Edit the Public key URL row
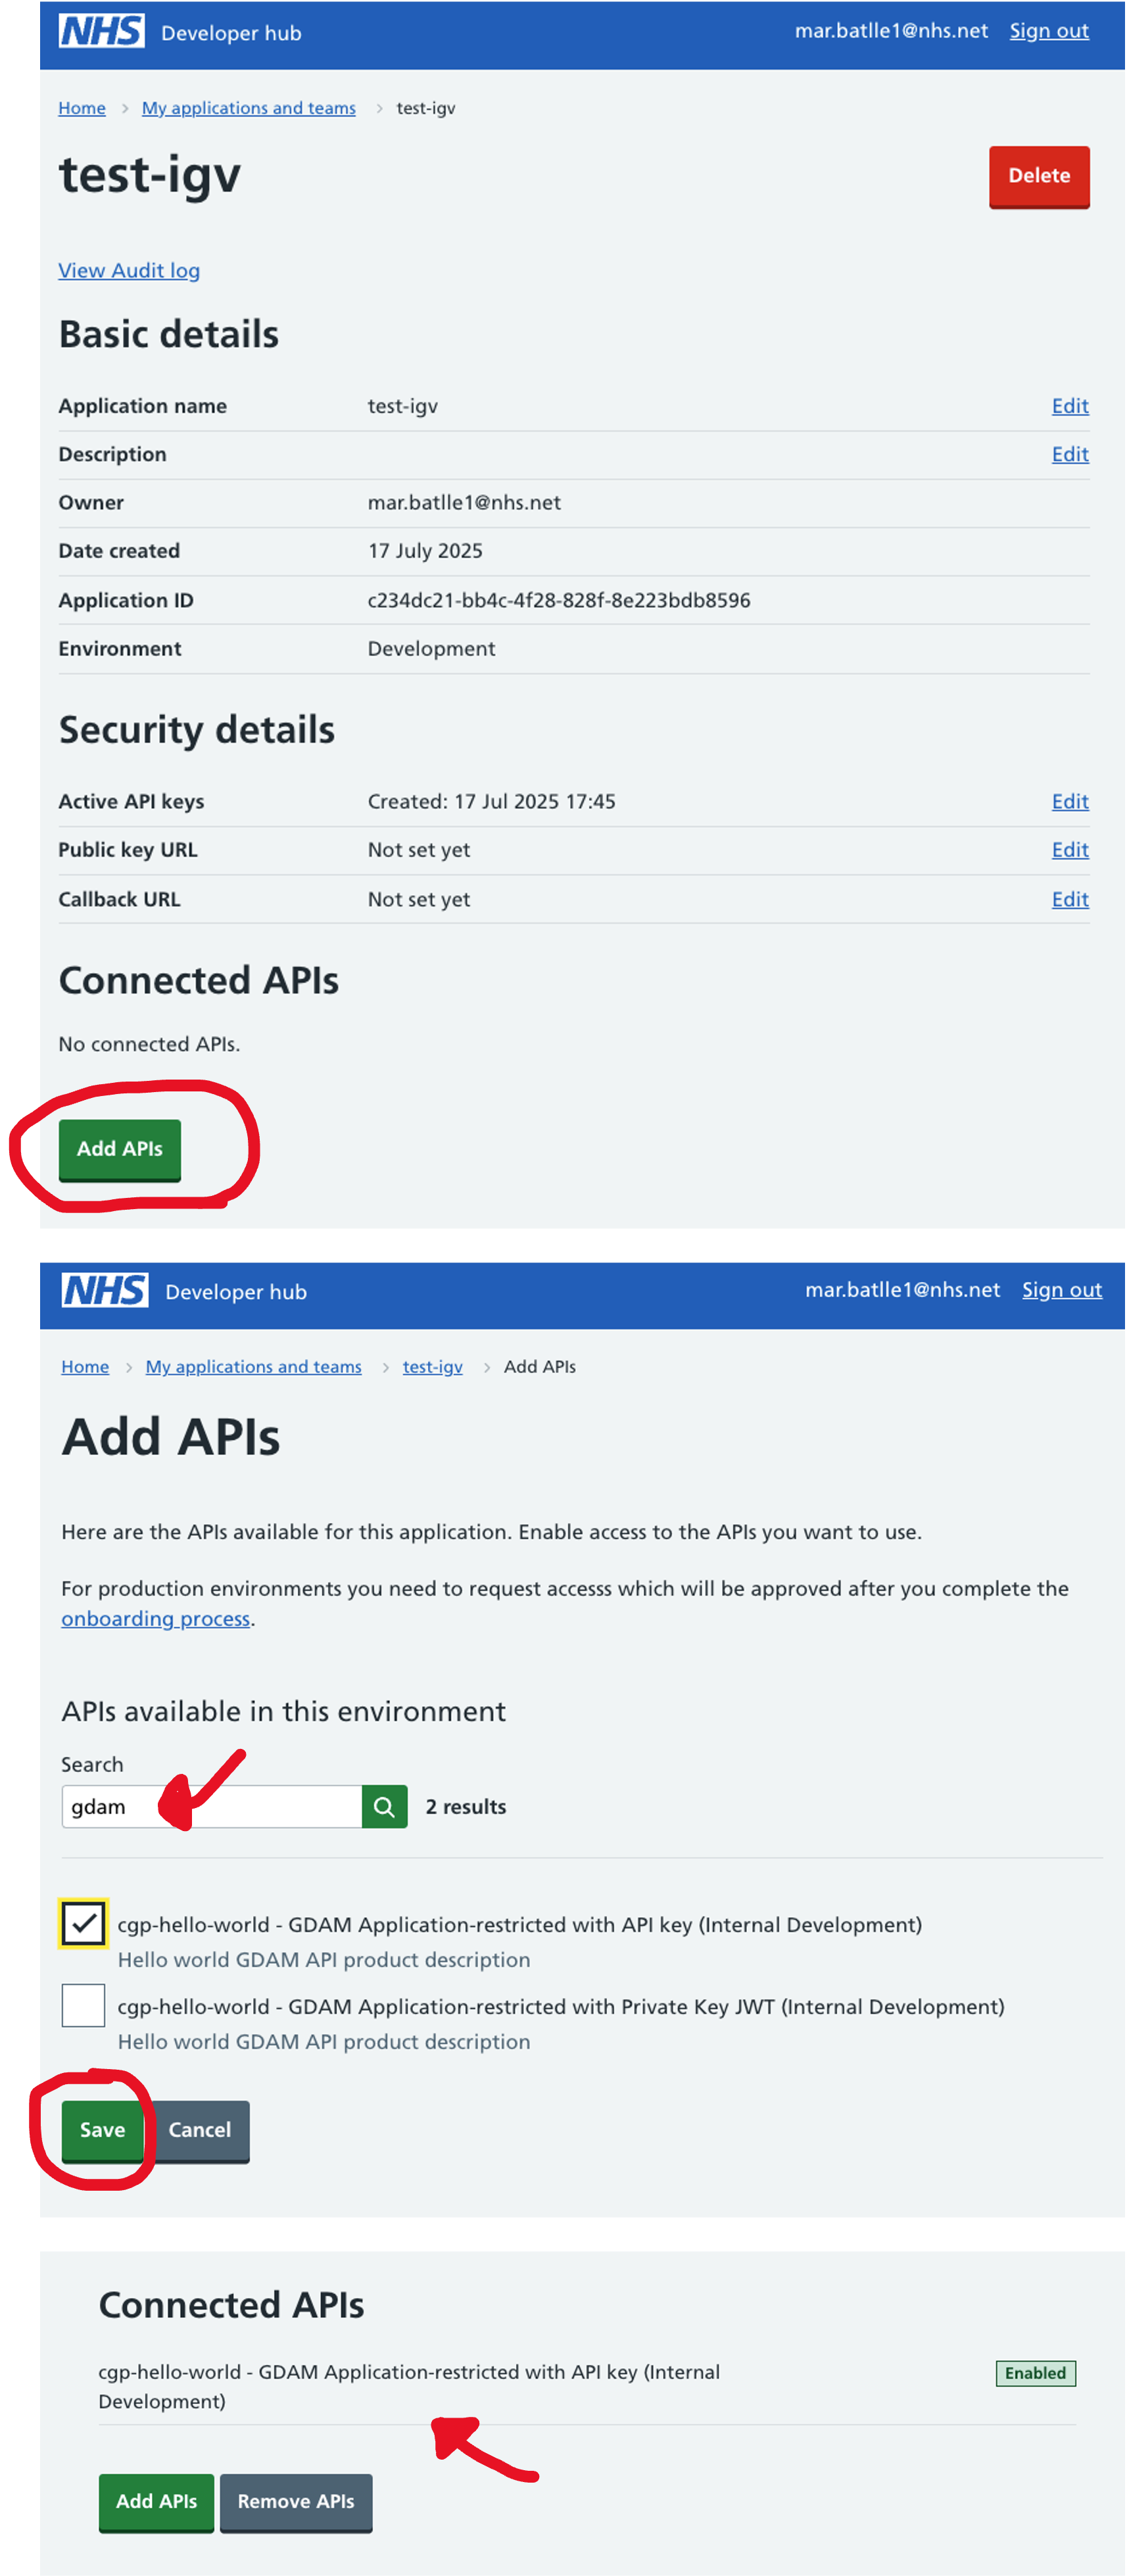1127x2576 pixels. point(1069,849)
